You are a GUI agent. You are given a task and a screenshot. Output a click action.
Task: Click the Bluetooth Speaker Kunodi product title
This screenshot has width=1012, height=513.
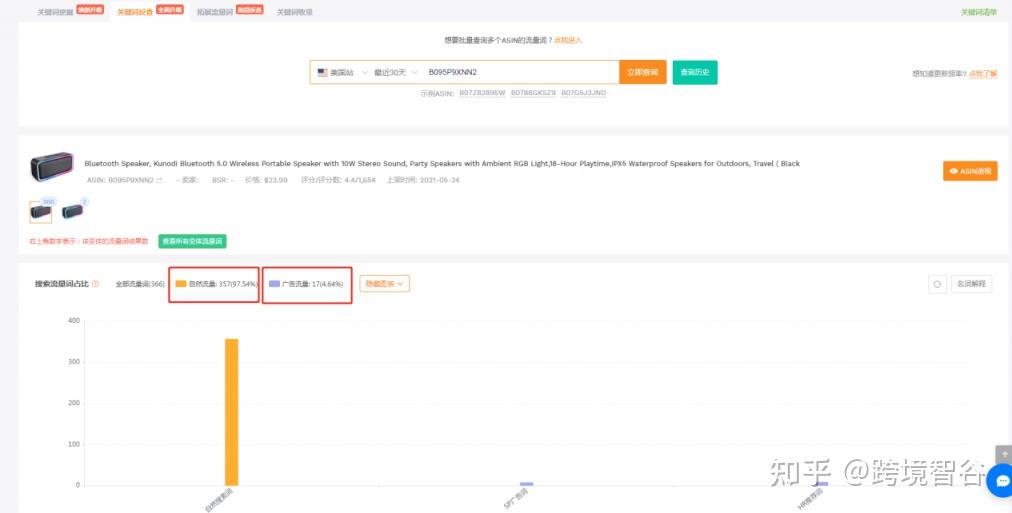[x=442, y=163]
